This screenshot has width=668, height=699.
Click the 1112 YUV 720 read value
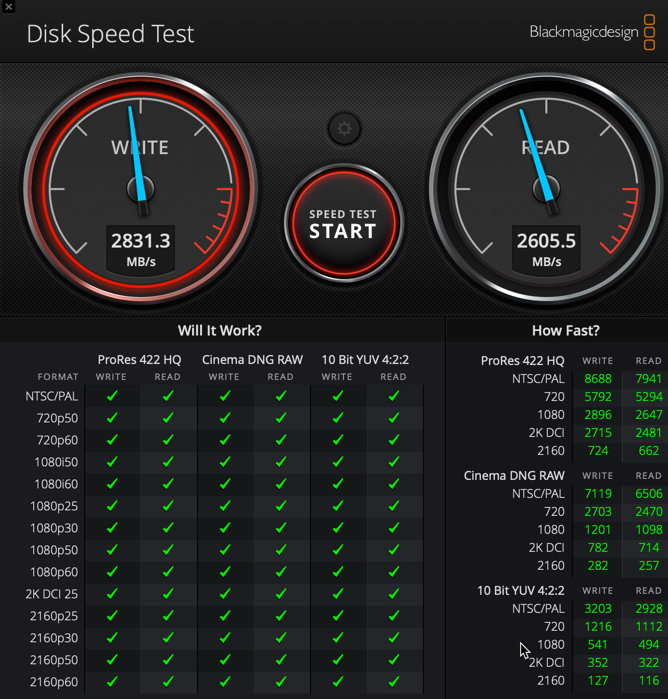point(649,627)
